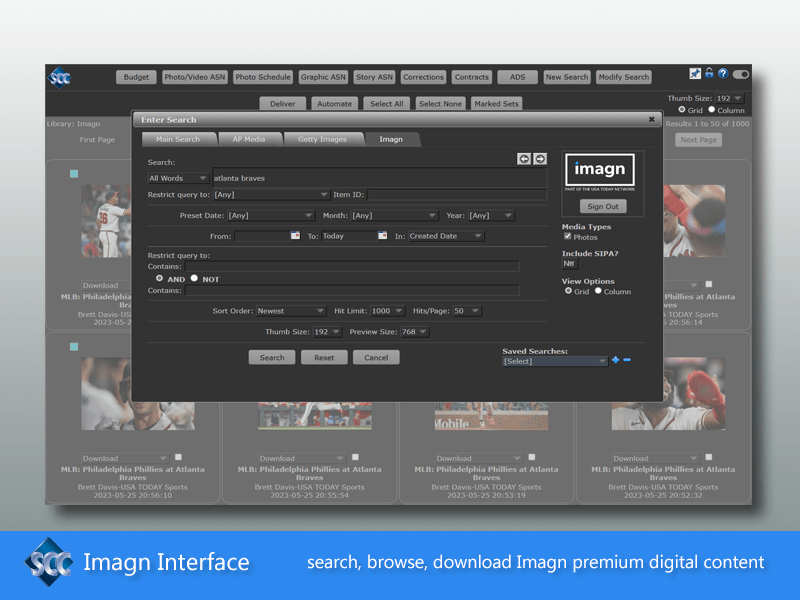The image size is (800, 600).
Task: Check the Photos media type checkbox
Action: coord(567,236)
